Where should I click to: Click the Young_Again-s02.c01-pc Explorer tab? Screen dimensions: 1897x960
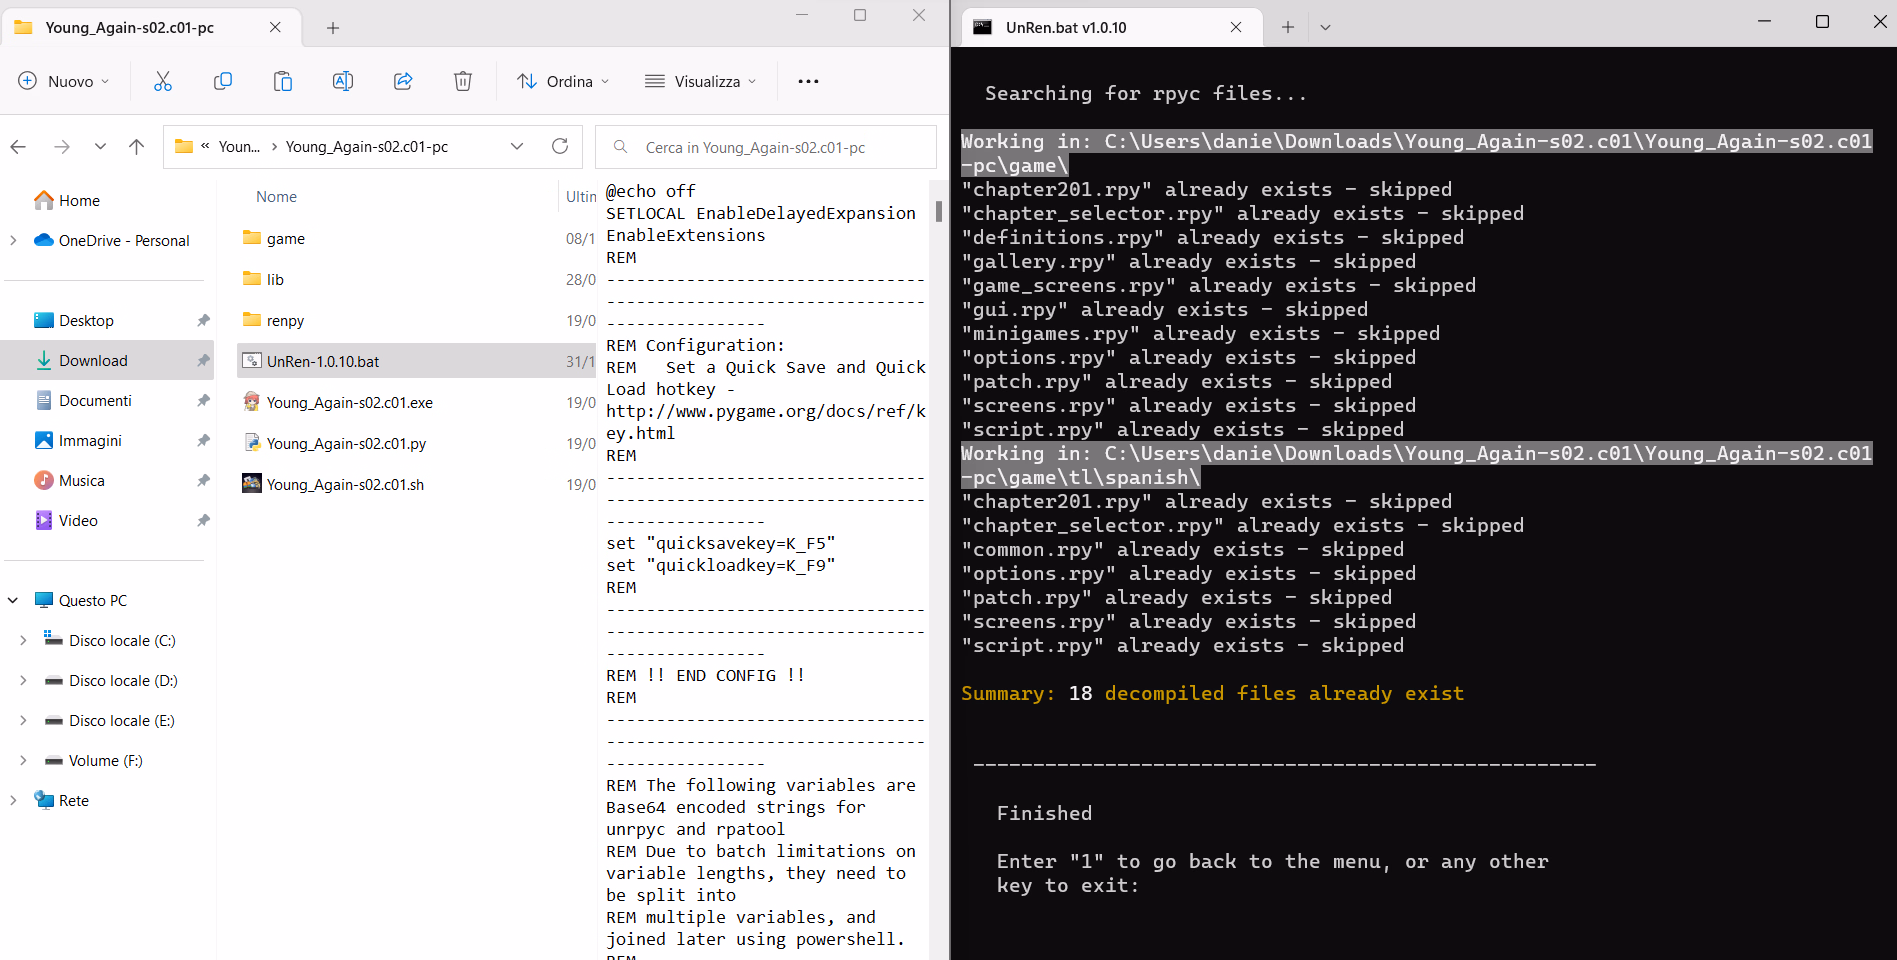[130, 27]
